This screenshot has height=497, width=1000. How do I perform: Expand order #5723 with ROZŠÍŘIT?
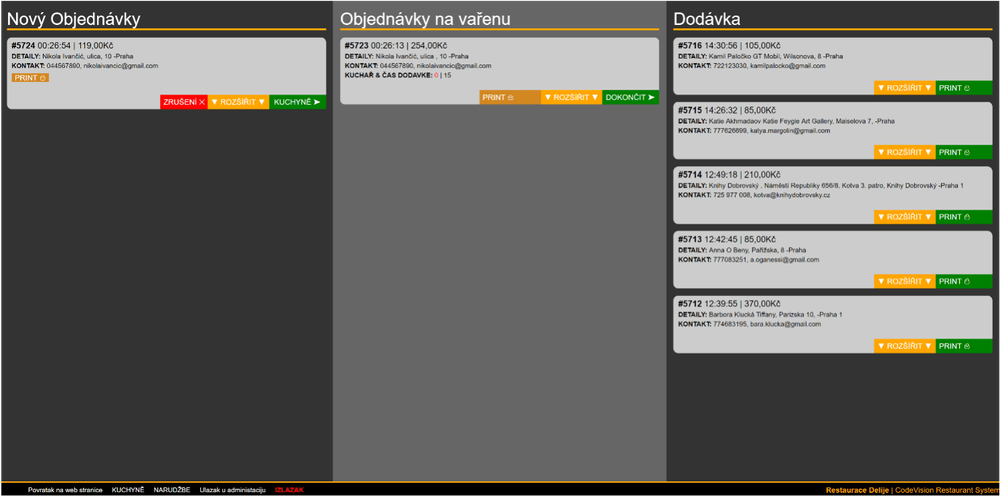(571, 97)
